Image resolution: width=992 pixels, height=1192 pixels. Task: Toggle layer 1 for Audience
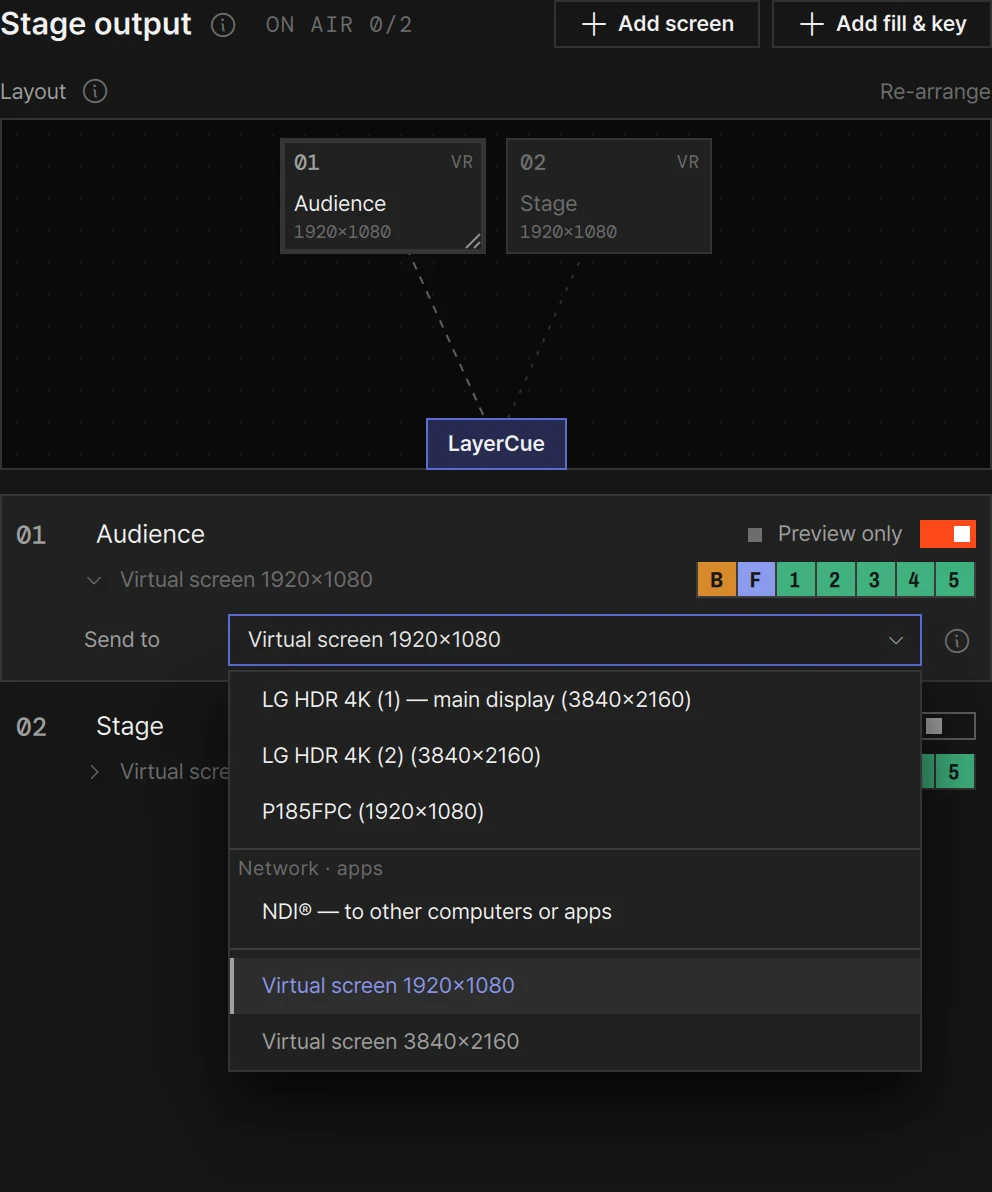(795, 580)
